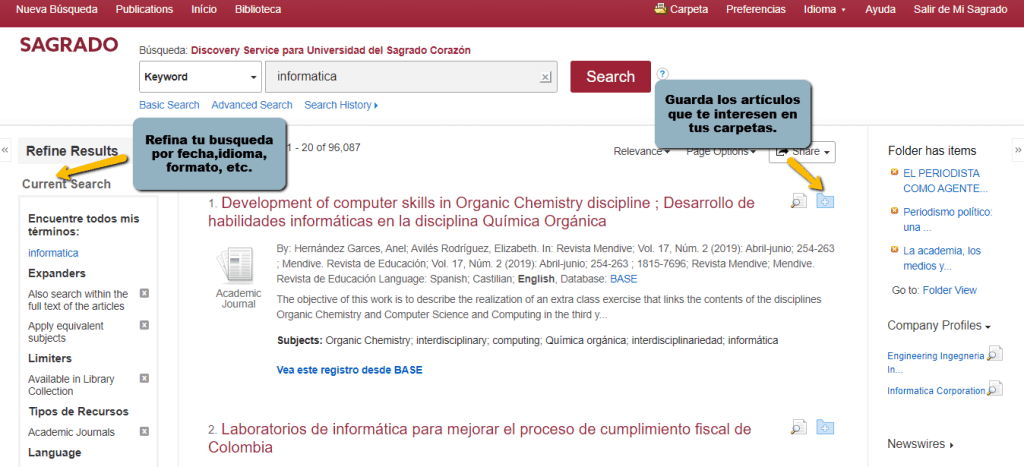Viewport: 1024px width, 467px height.
Task: Open the Keyword field dropdown
Action: [200, 77]
